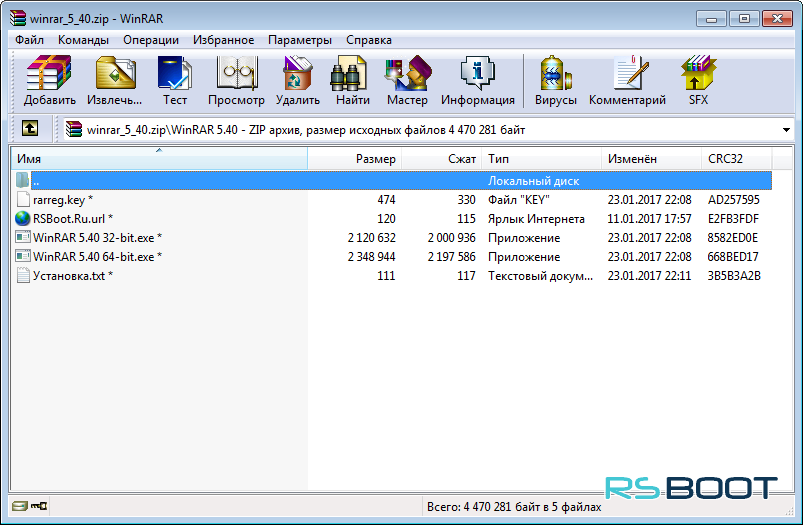Viewport: 803px width, 525px height.
Task: Sort by the Изменён column header
Action: (x=651, y=159)
